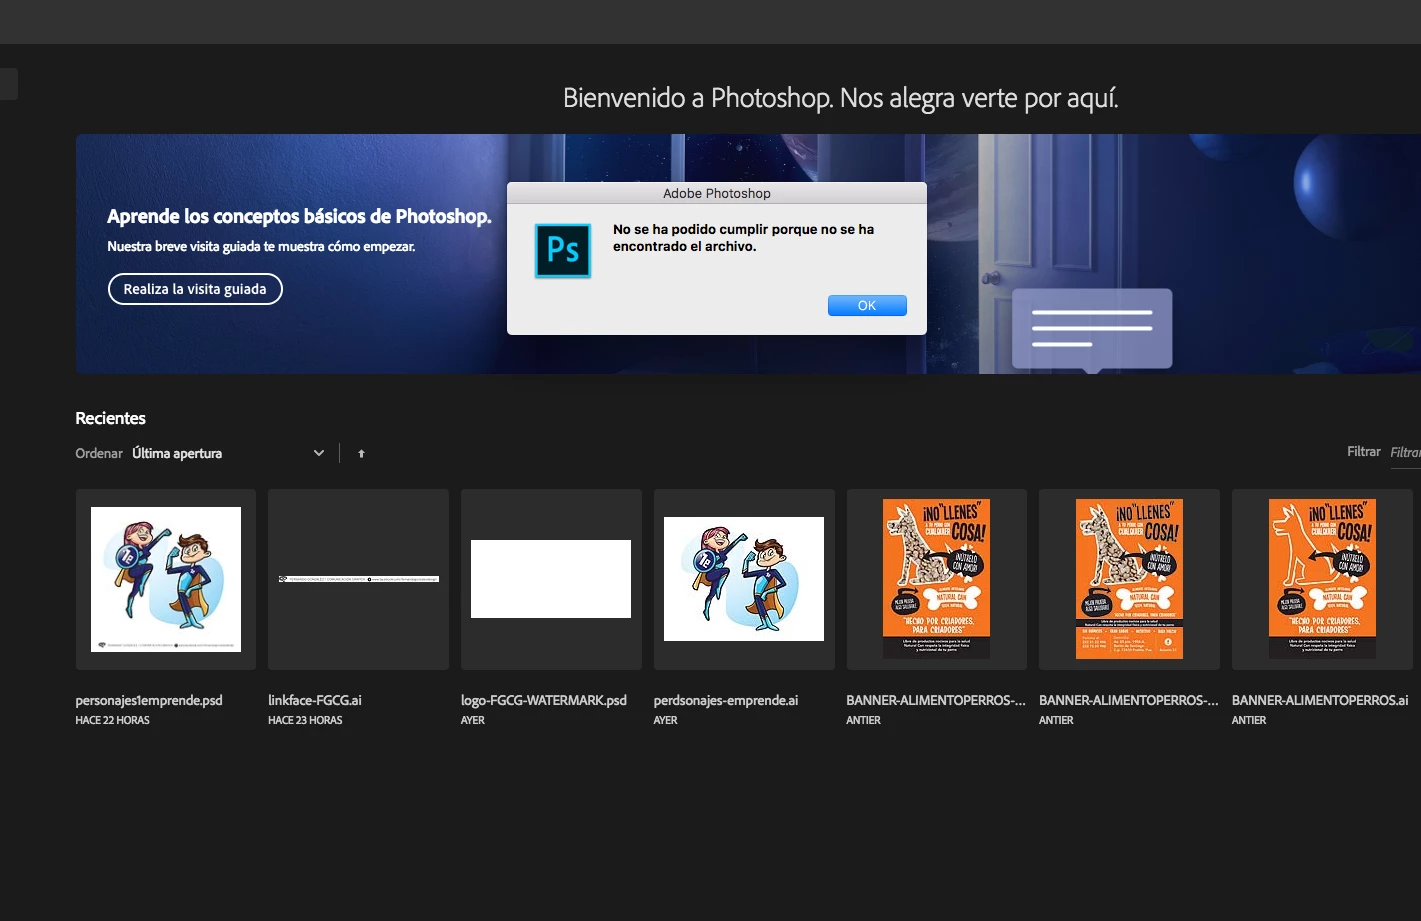Viewport: 1421px width, 921px height.
Task: Click the Ps icon in the error dialog
Action: [x=563, y=250]
